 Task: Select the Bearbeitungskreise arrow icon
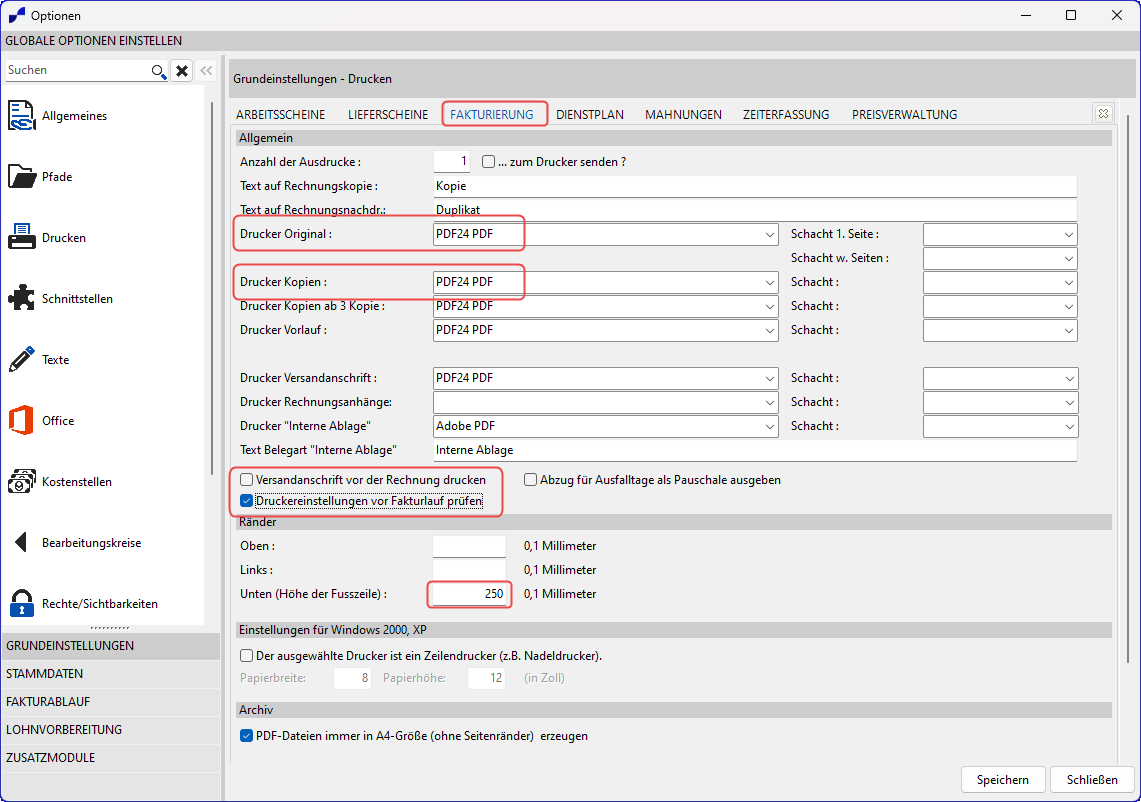21,542
